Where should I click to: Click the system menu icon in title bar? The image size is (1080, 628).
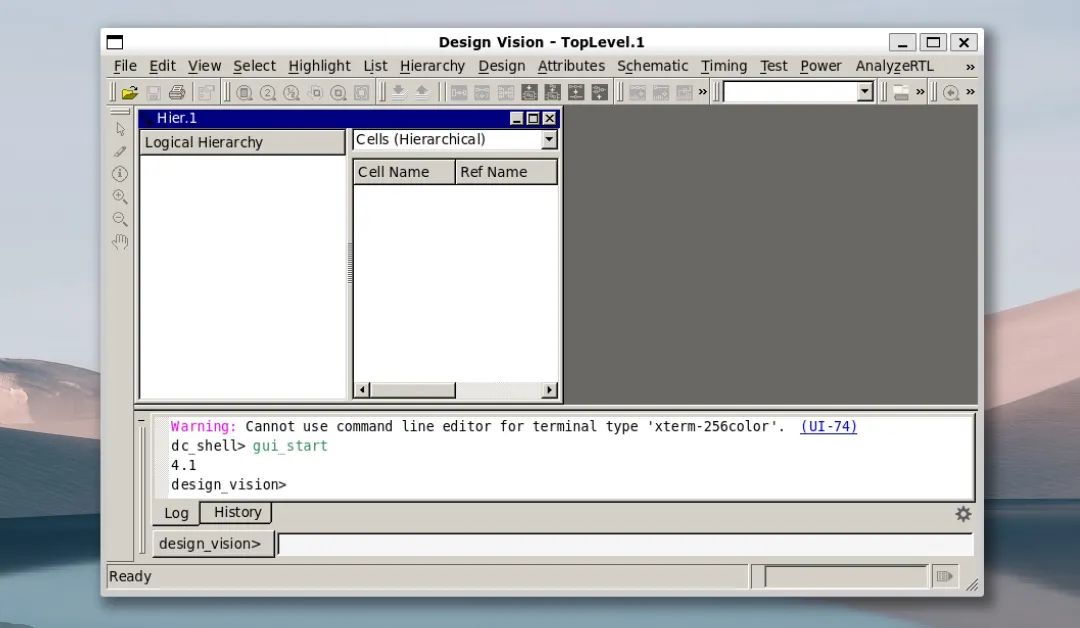point(115,42)
